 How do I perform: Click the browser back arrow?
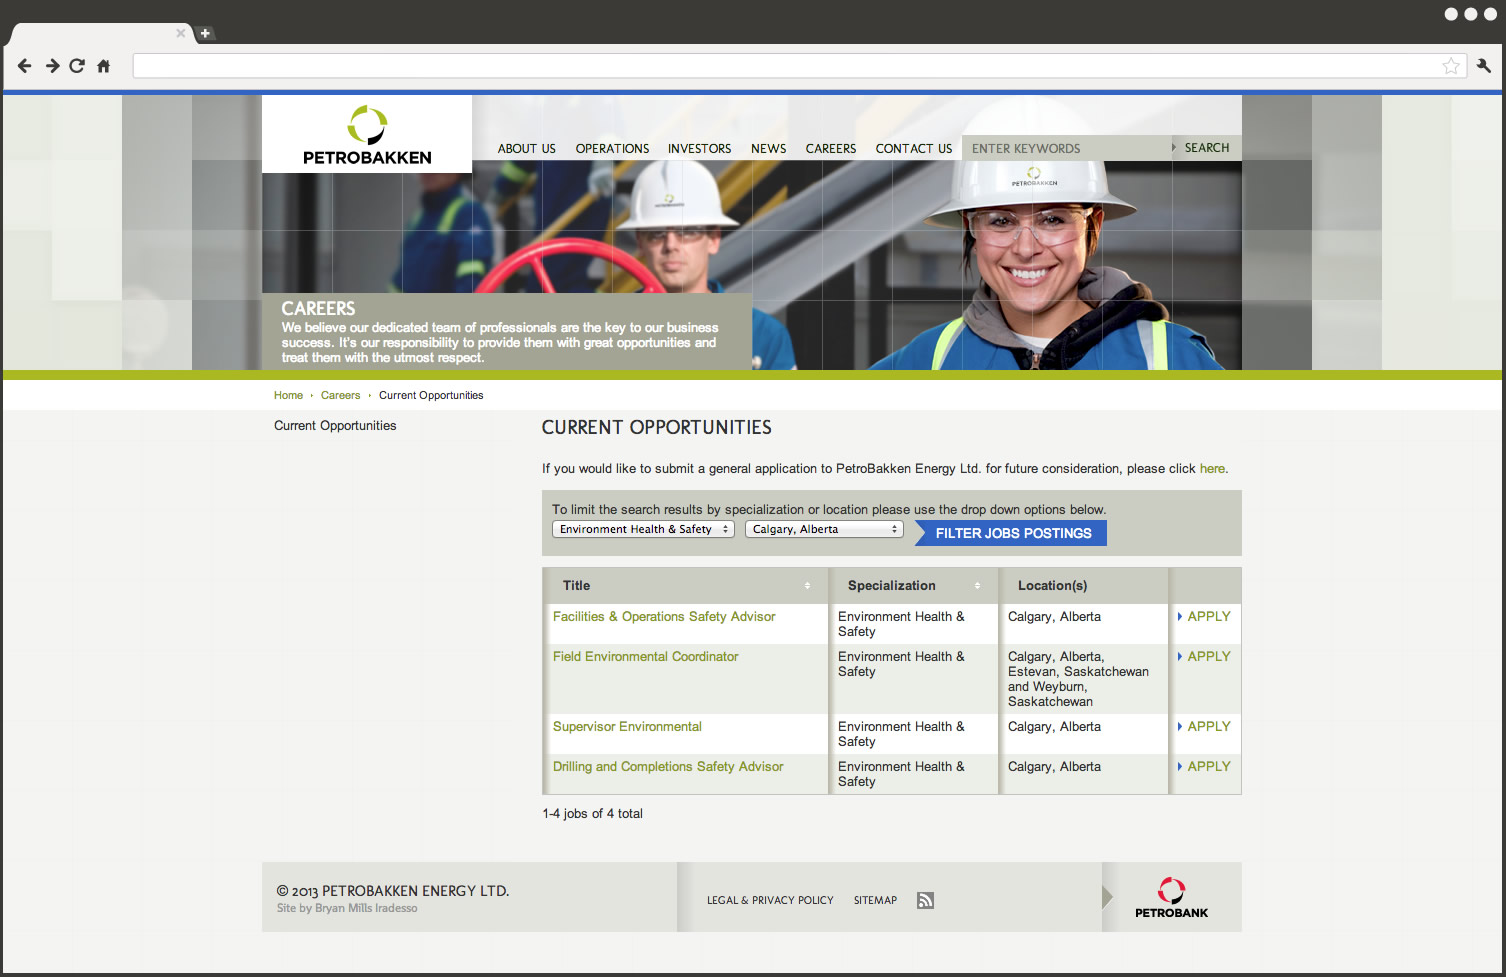25,66
